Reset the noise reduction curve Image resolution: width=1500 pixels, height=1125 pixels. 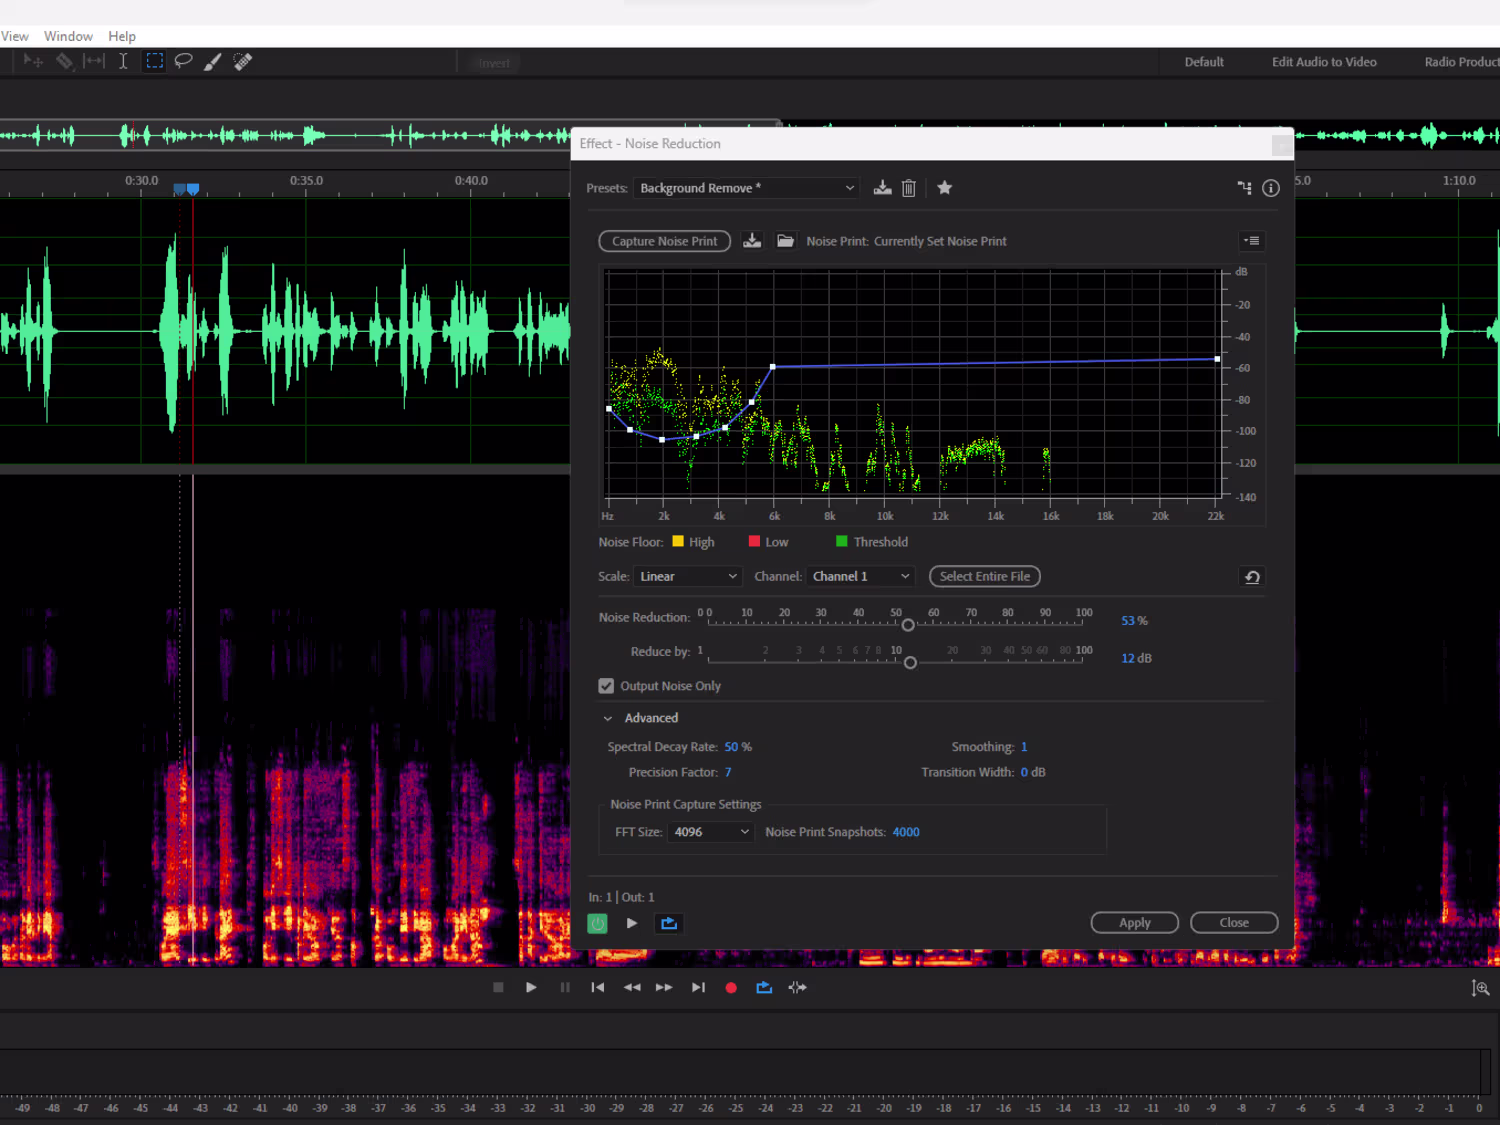1251,577
